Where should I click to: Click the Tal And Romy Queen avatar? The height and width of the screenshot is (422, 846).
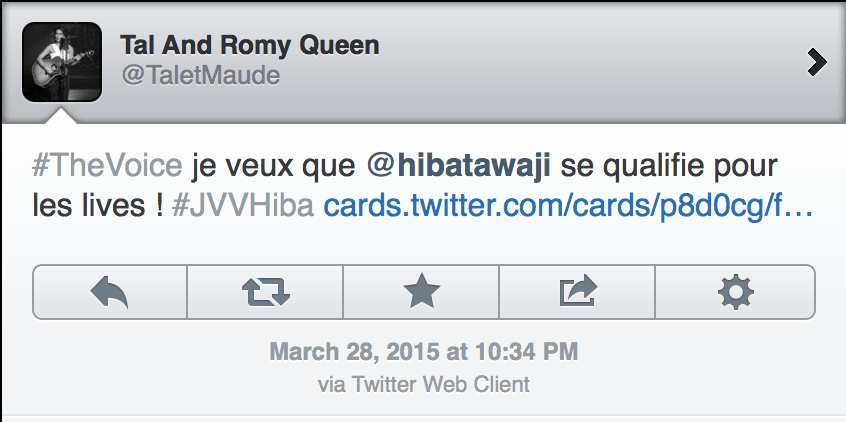62,62
